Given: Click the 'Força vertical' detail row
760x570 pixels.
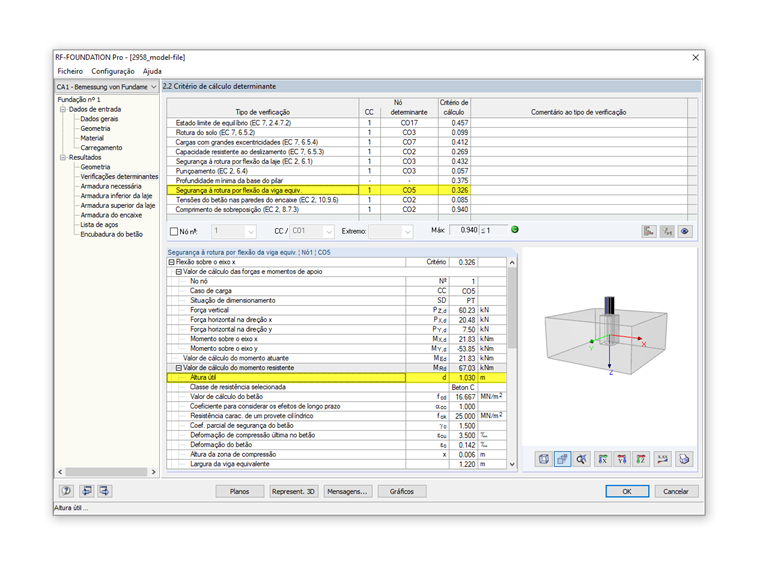Looking at the screenshot, I should tap(336, 310).
